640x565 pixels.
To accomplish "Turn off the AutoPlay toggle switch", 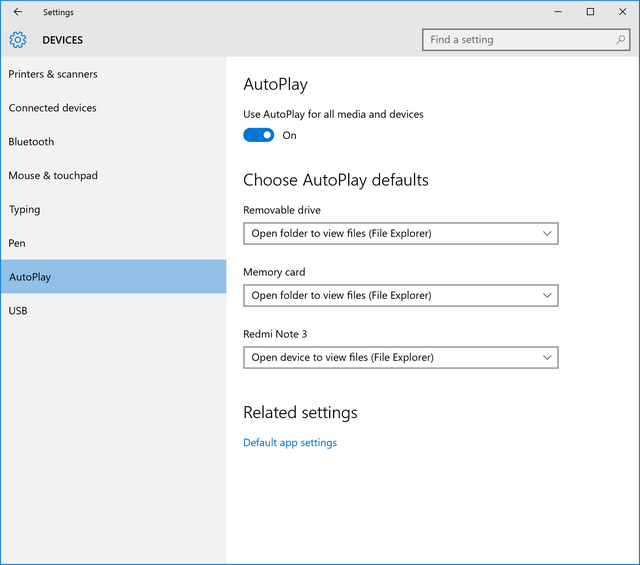I will click(x=258, y=135).
